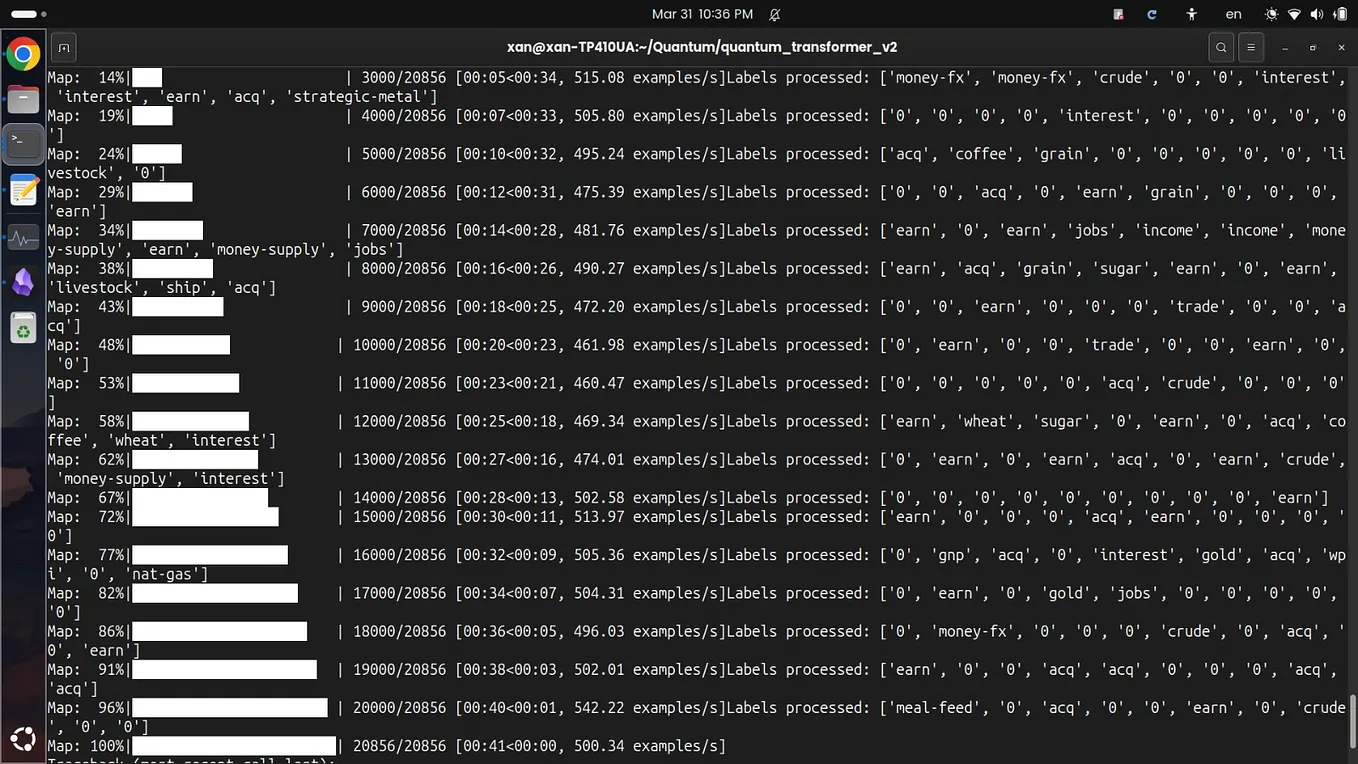Click the screenshot indicator icon in the top bar
The height and width of the screenshot is (764, 1358).
tap(1117, 14)
